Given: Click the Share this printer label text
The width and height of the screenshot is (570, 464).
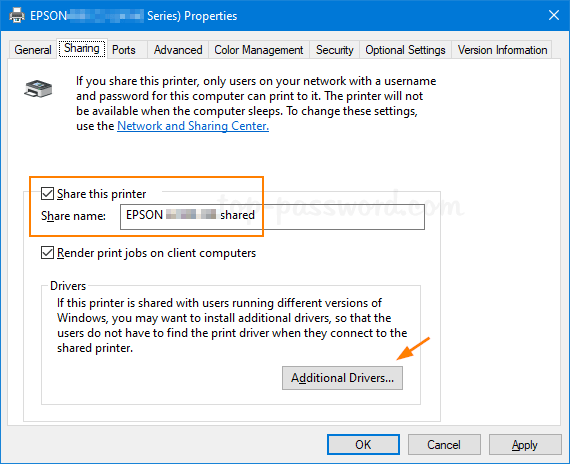Looking at the screenshot, I should [101, 194].
